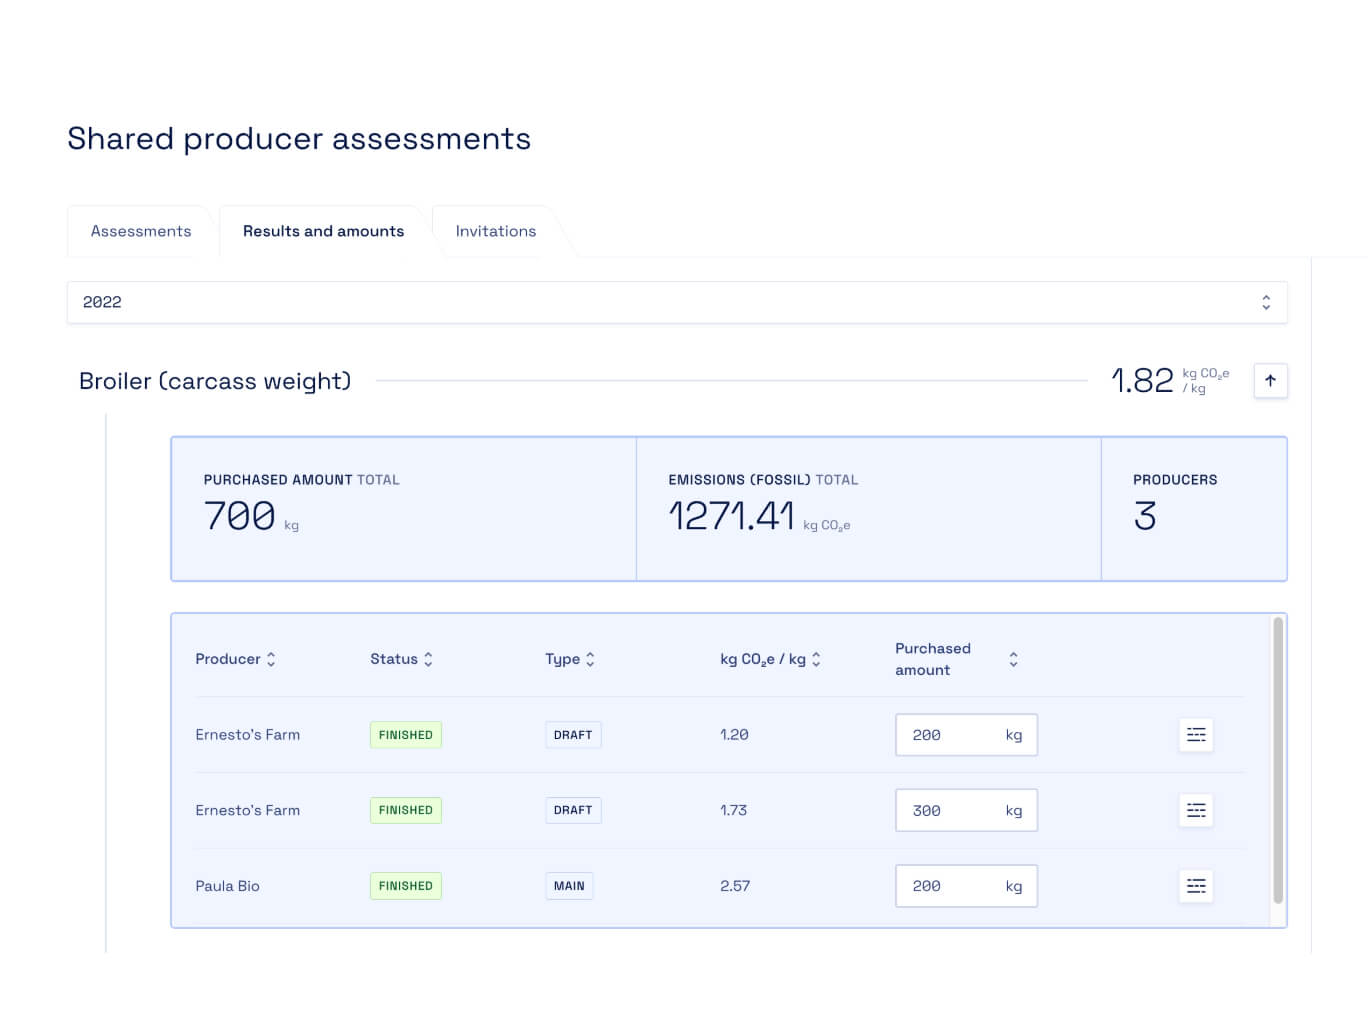Screen dimensions: 1368x1026
Task: Click the DRAFT badge on the first row
Action: 573,734
